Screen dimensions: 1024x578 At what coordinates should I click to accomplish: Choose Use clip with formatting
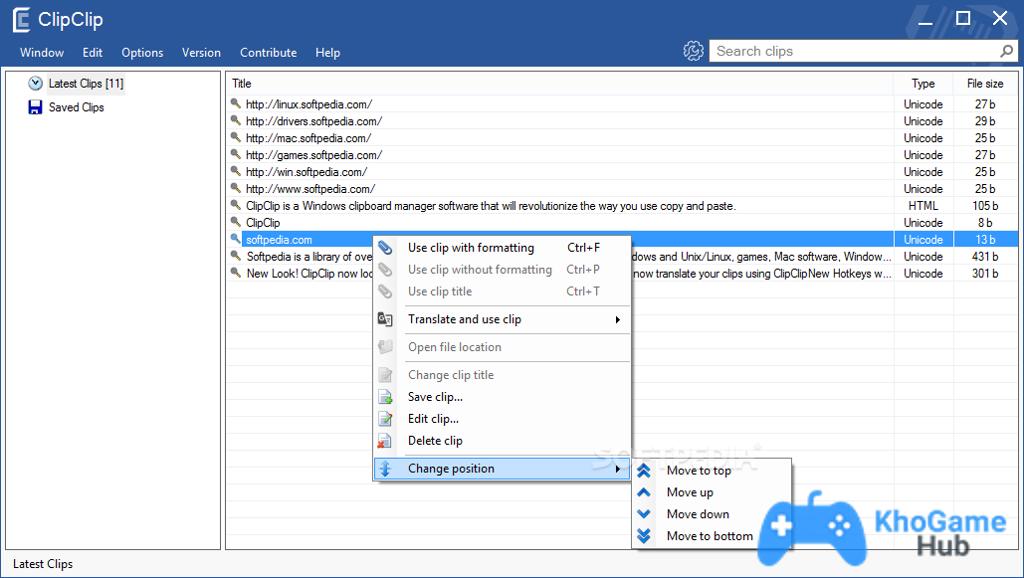(x=471, y=248)
